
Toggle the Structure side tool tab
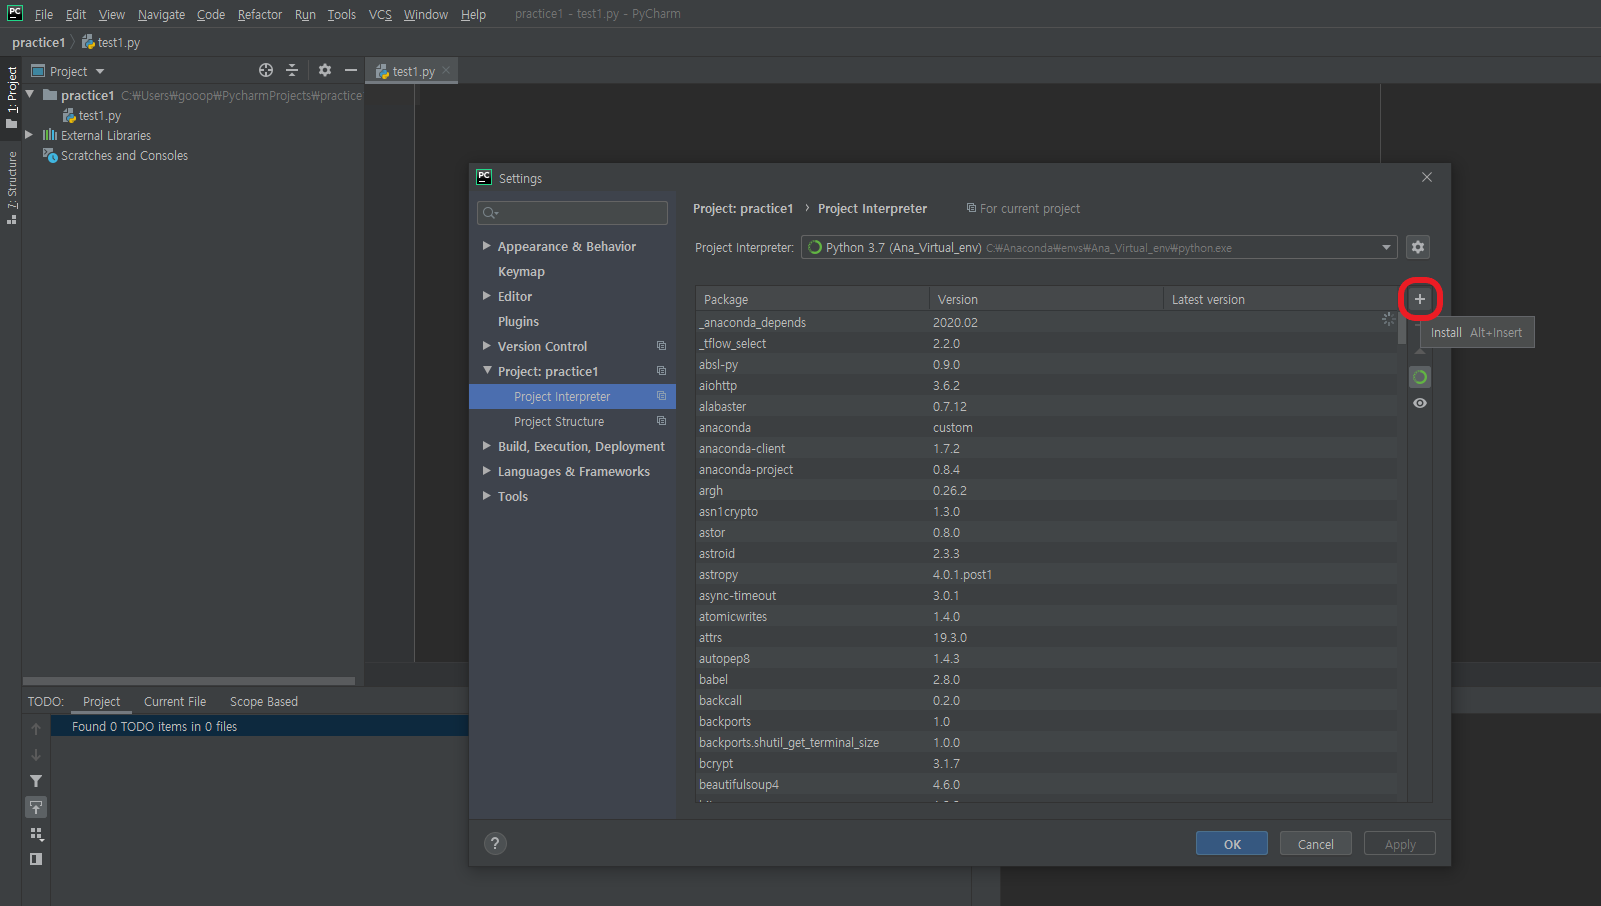[x=11, y=187]
